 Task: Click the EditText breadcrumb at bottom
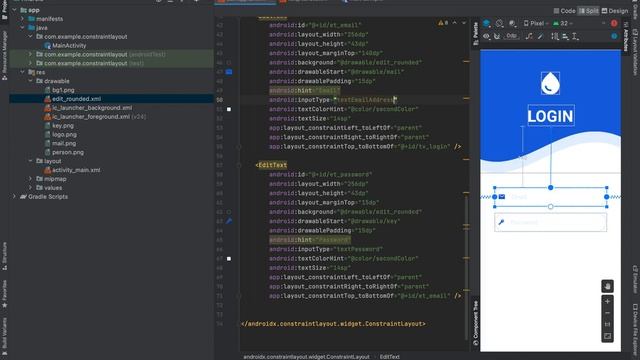pyautogui.click(x=389, y=357)
